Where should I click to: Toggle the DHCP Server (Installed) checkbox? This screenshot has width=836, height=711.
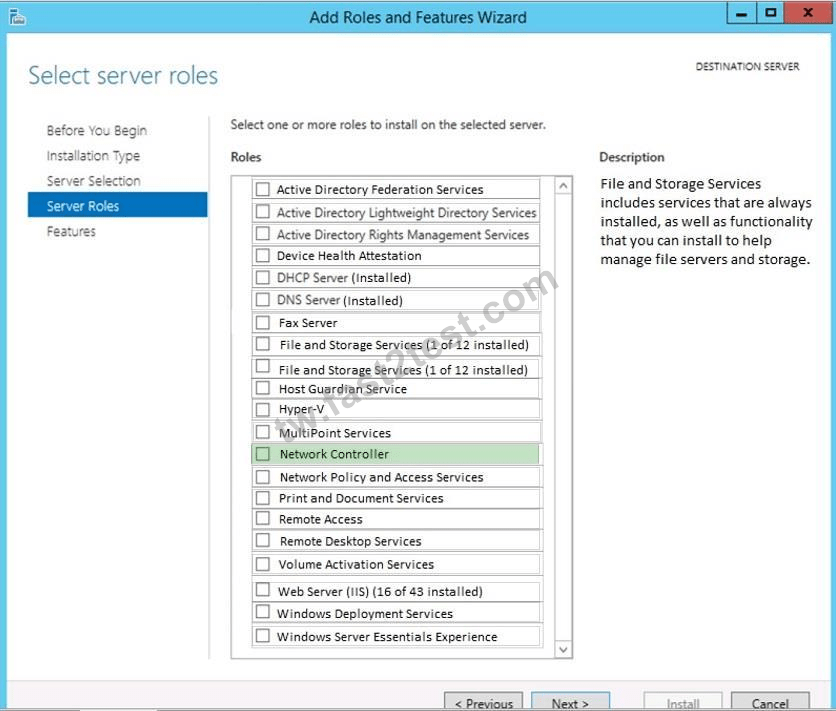[x=263, y=277]
